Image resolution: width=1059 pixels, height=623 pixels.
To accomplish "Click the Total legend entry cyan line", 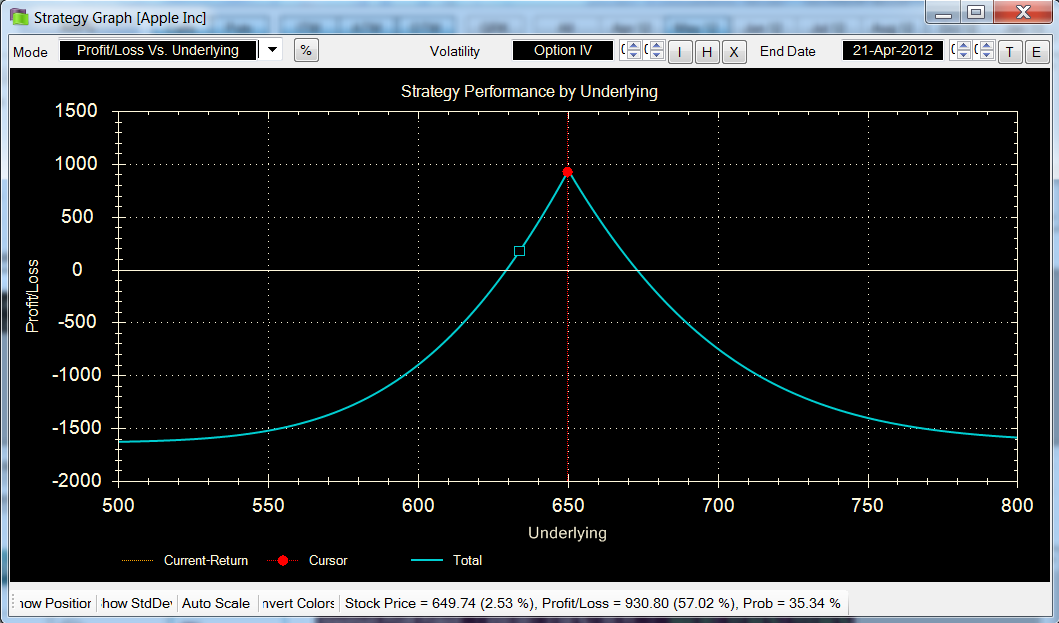I will tap(427, 560).
